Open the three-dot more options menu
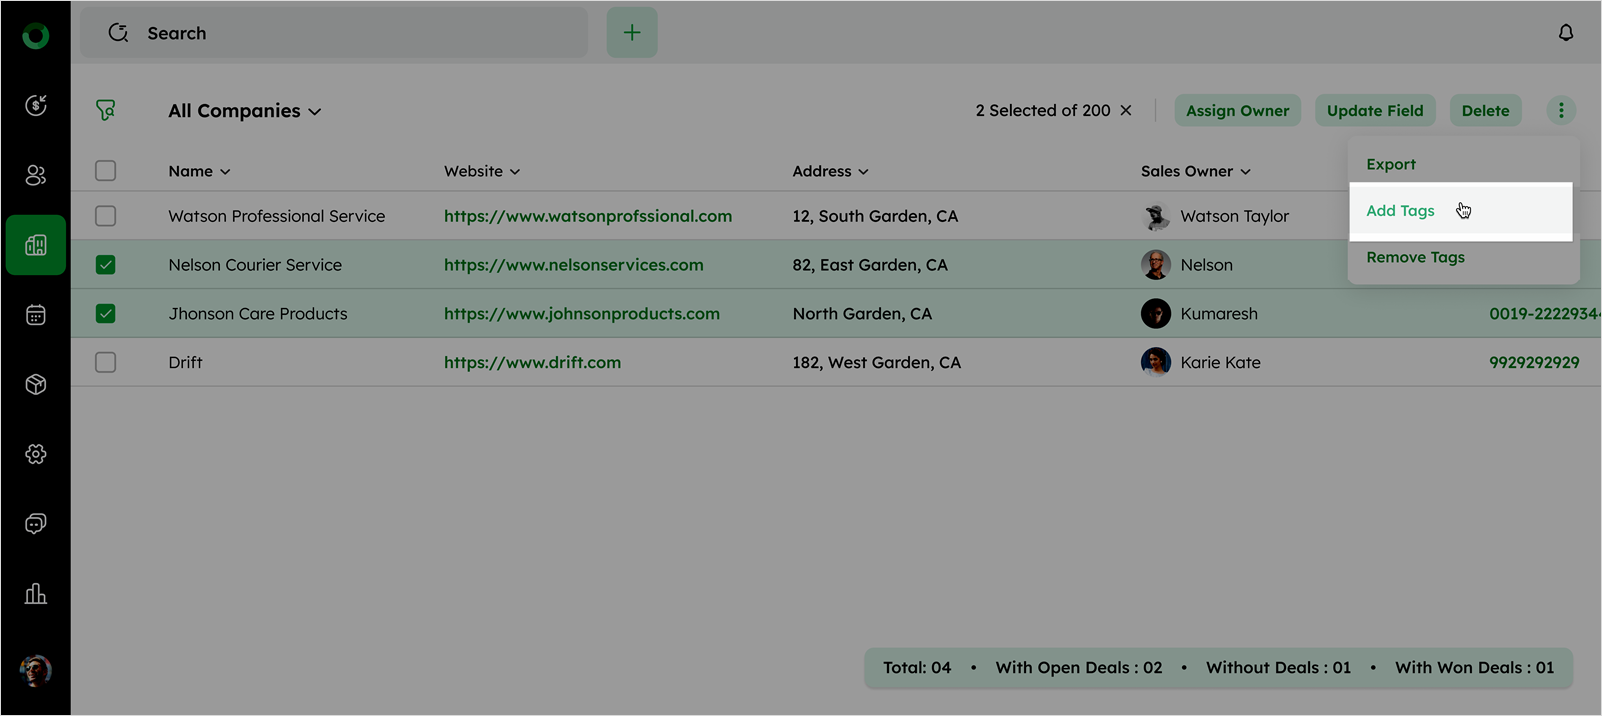1602x716 pixels. click(1561, 111)
